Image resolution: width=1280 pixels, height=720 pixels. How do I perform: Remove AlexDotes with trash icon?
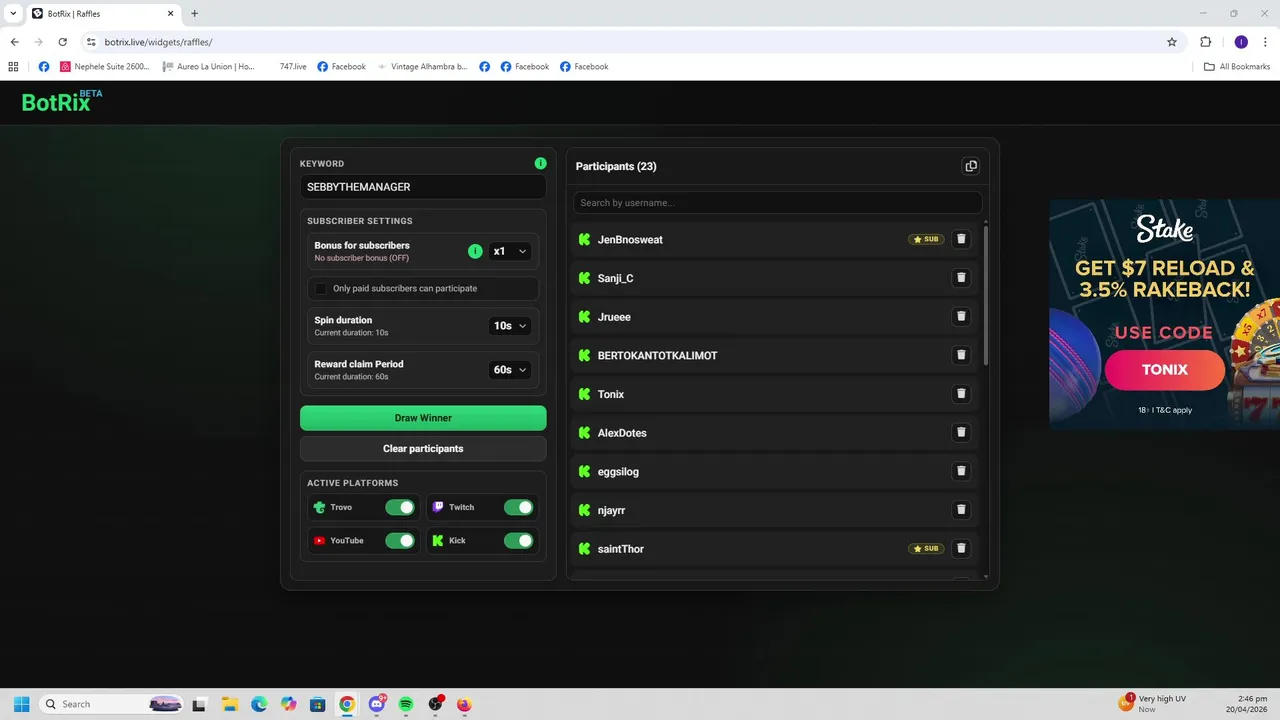(x=961, y=433)
